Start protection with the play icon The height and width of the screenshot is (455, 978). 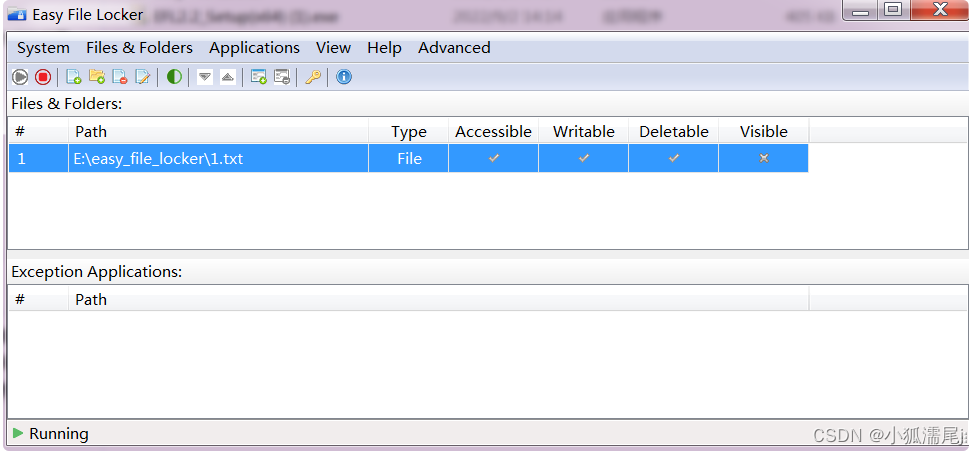tap(20, 77)
